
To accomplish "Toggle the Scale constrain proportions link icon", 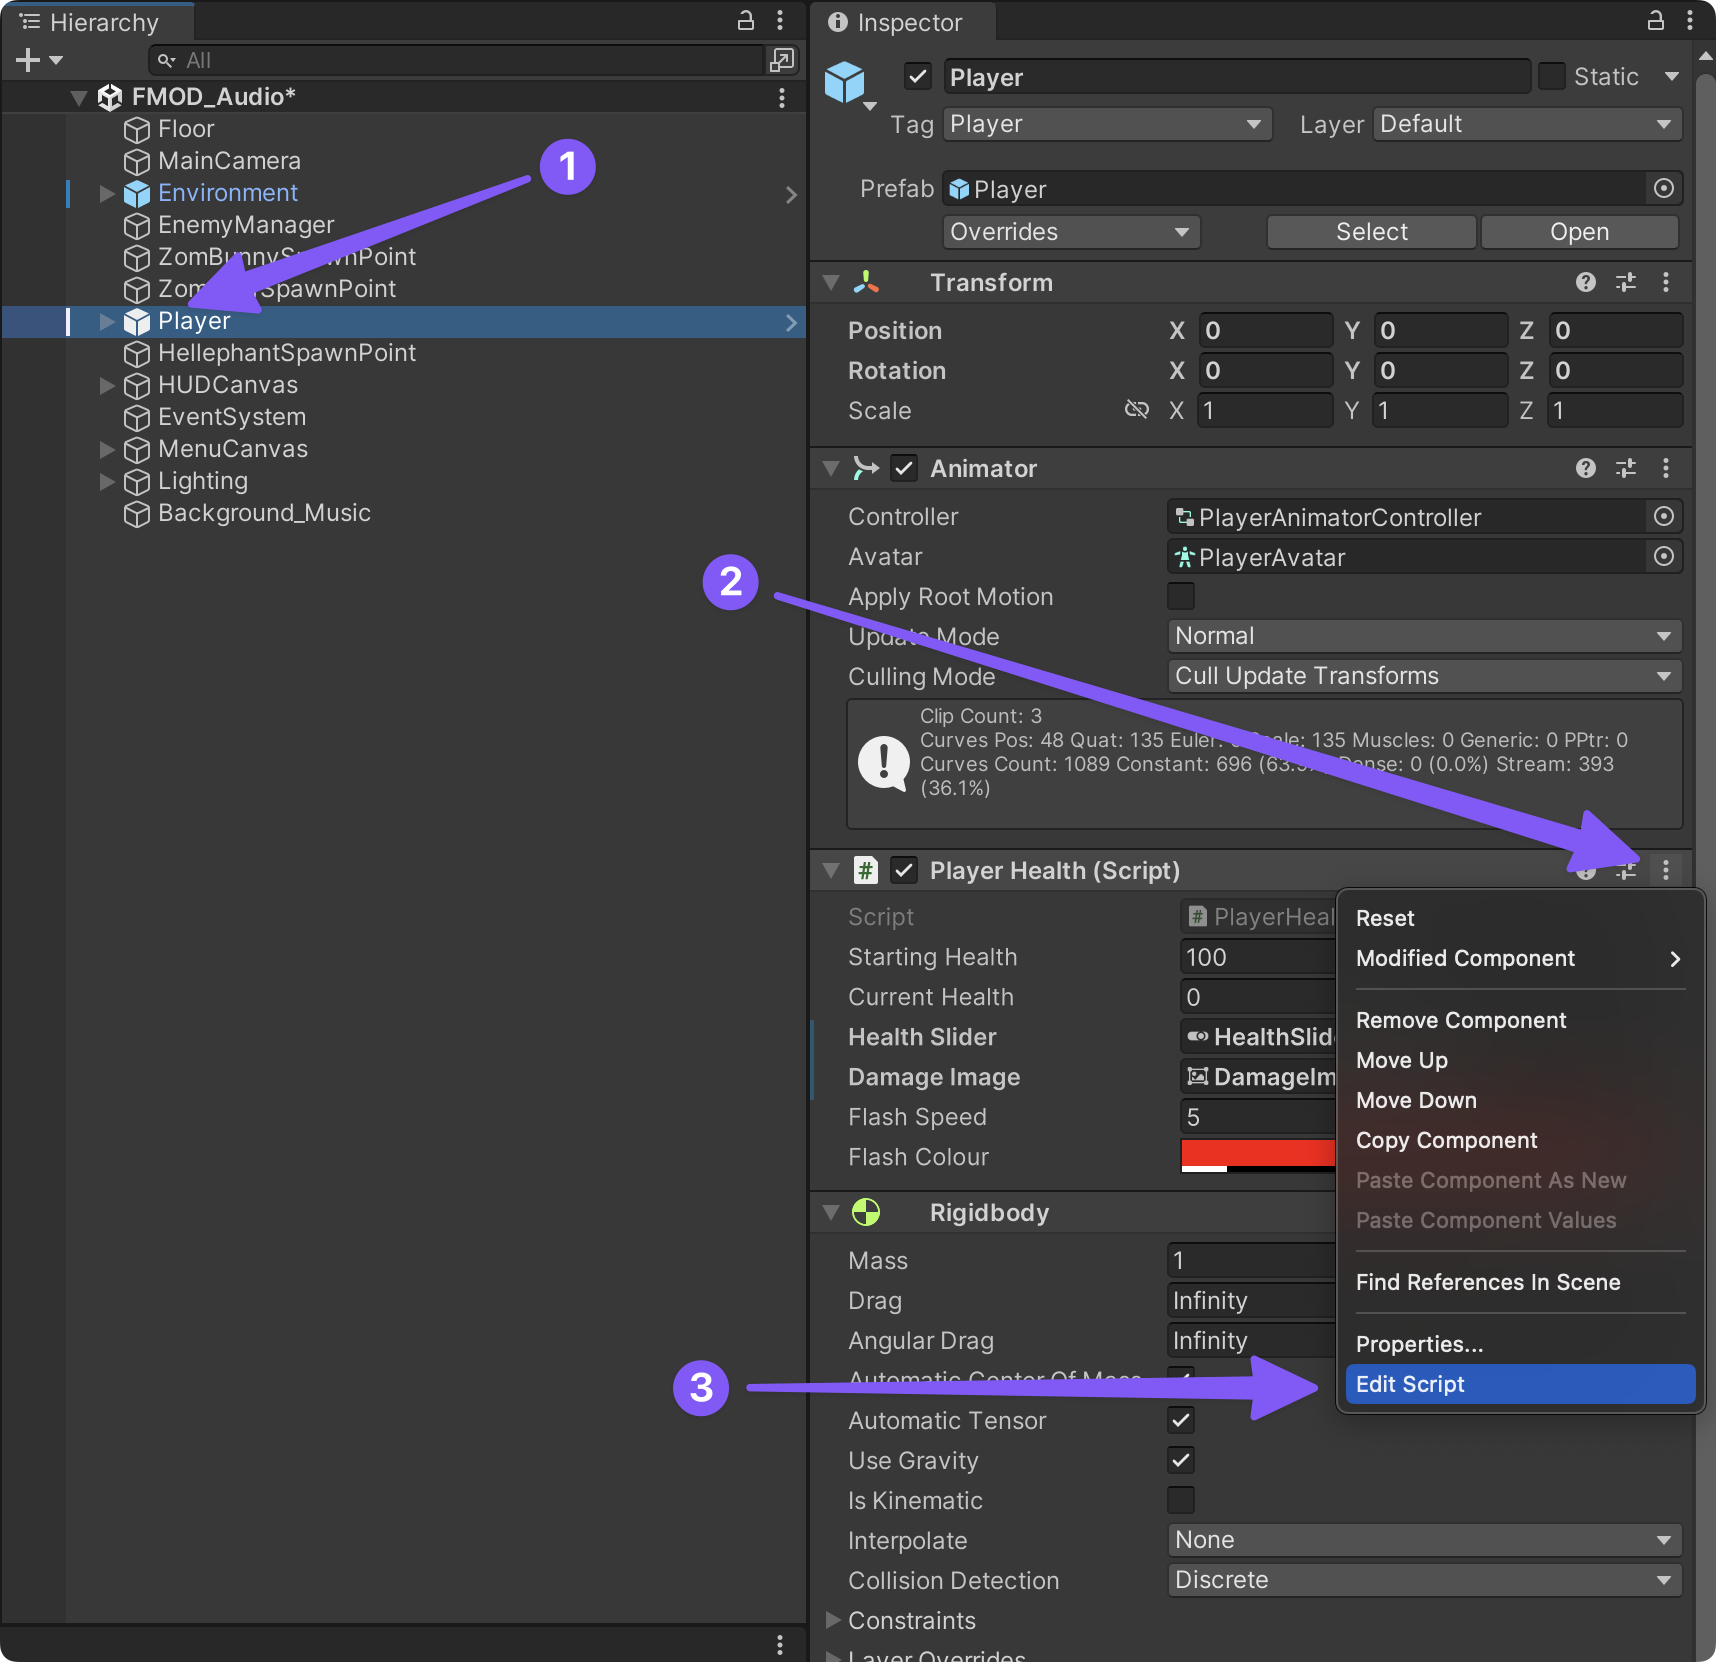I will click(x=1137, y=410).
